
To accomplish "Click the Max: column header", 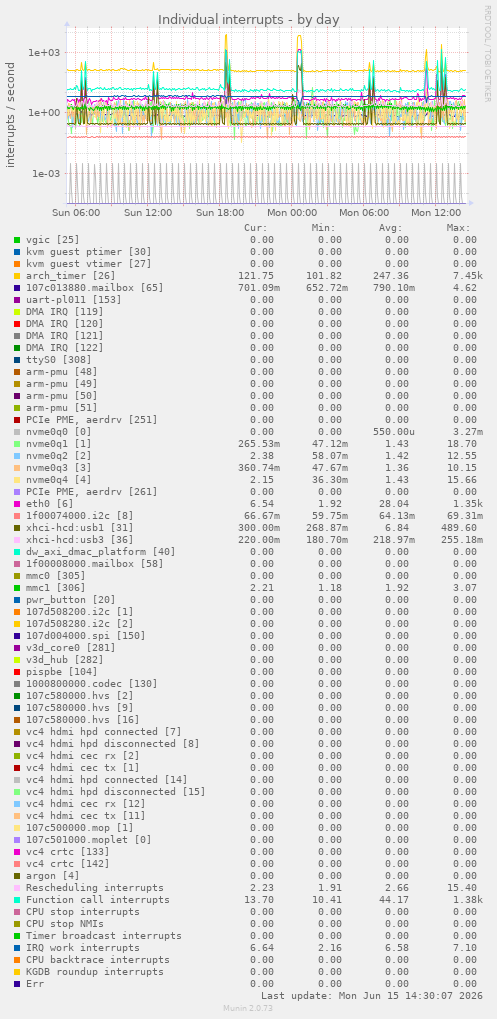I will tap(459, 227).
